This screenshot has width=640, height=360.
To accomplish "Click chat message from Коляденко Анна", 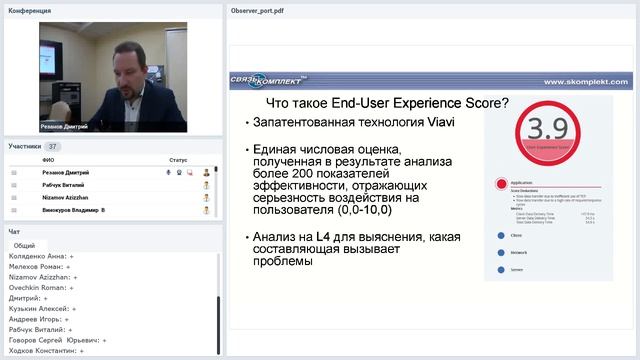I will click(41, 256).
